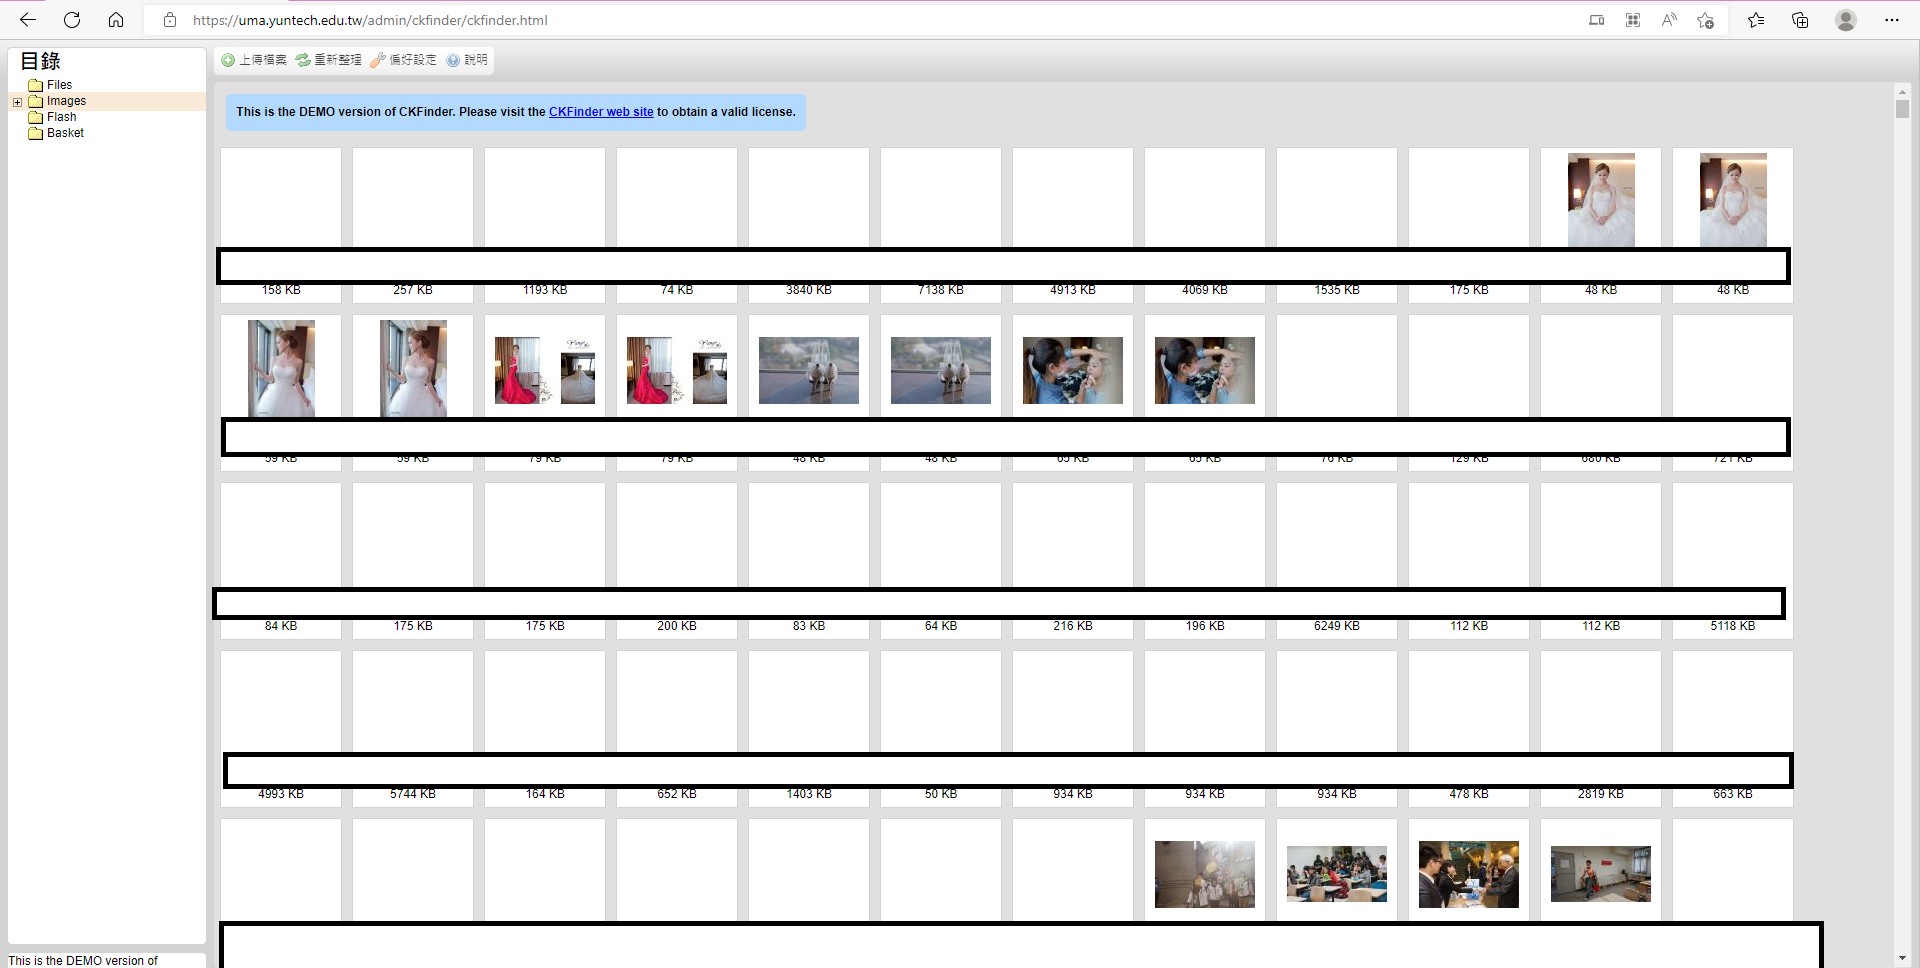Click the file pane scrollbar thumb
Image resolution: width=1920 pixels, height=968 pixels.
click(1902, 109)
